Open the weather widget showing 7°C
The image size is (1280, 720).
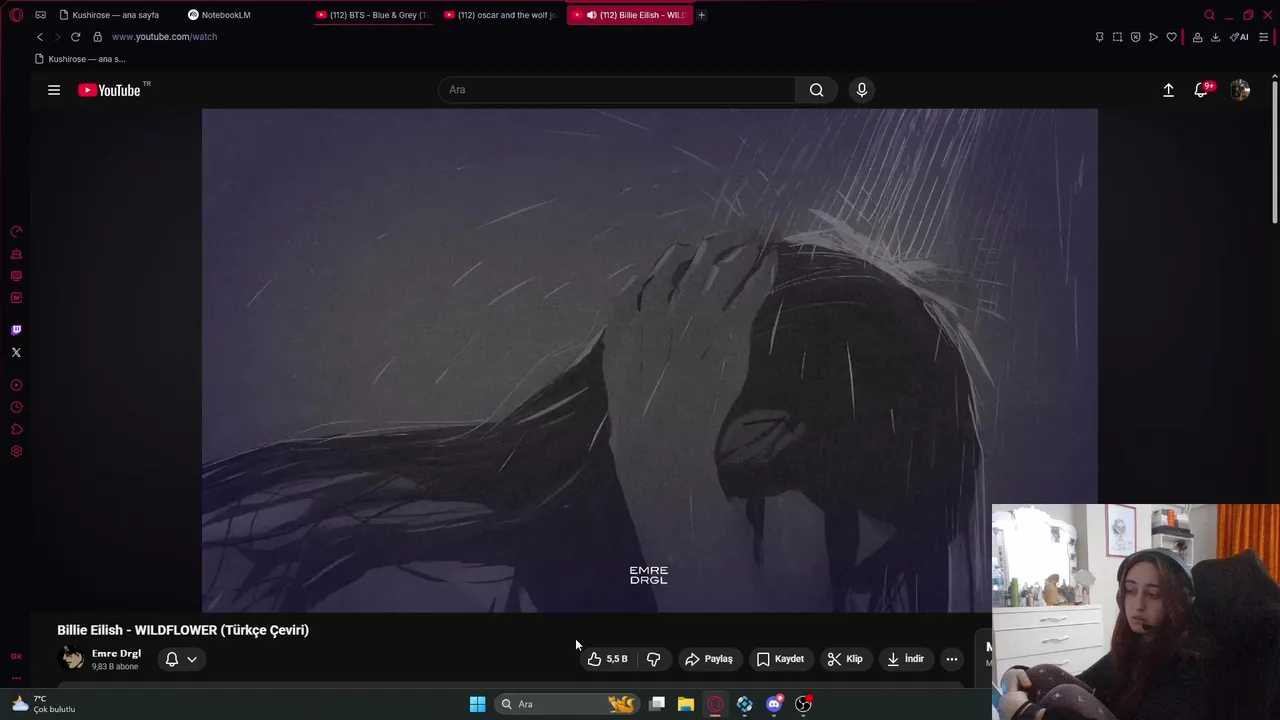point(44,704)
